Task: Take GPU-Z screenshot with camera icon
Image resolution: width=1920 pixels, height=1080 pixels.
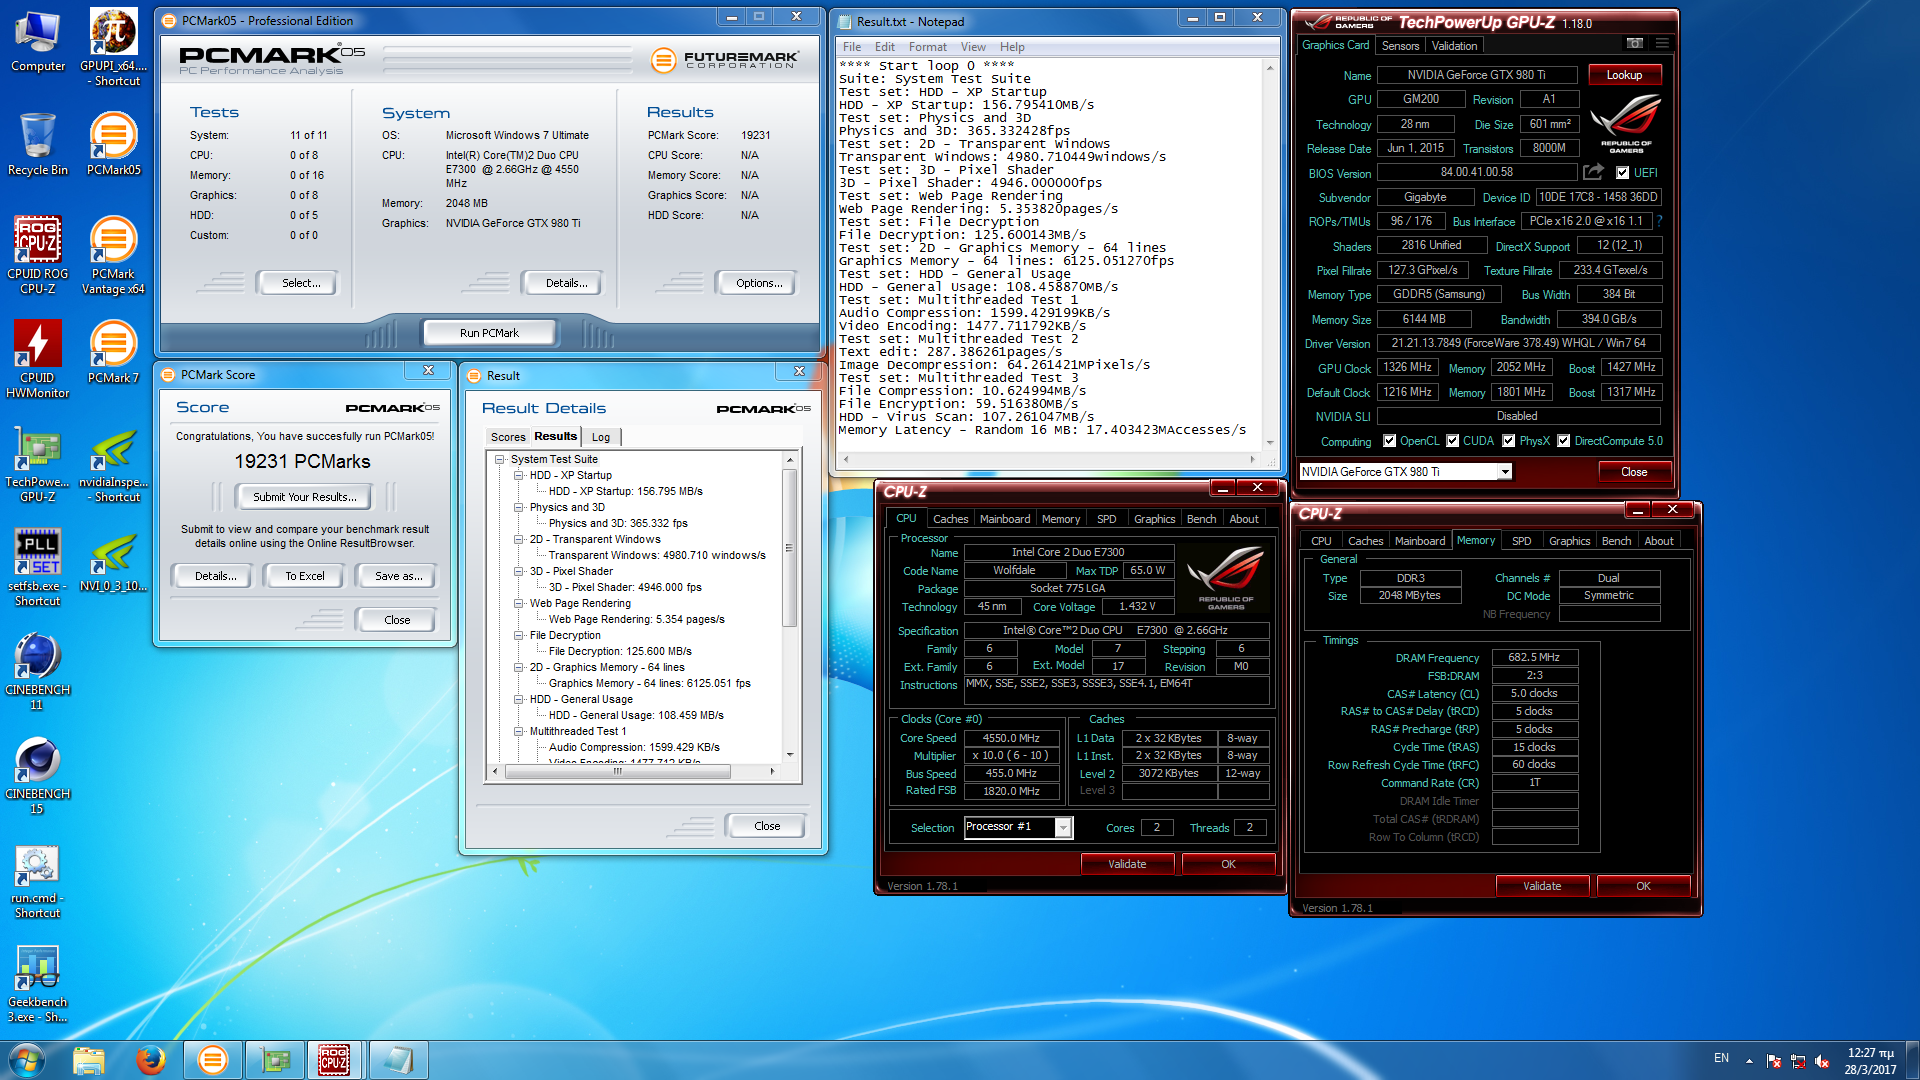Action: pos(1634,44)
